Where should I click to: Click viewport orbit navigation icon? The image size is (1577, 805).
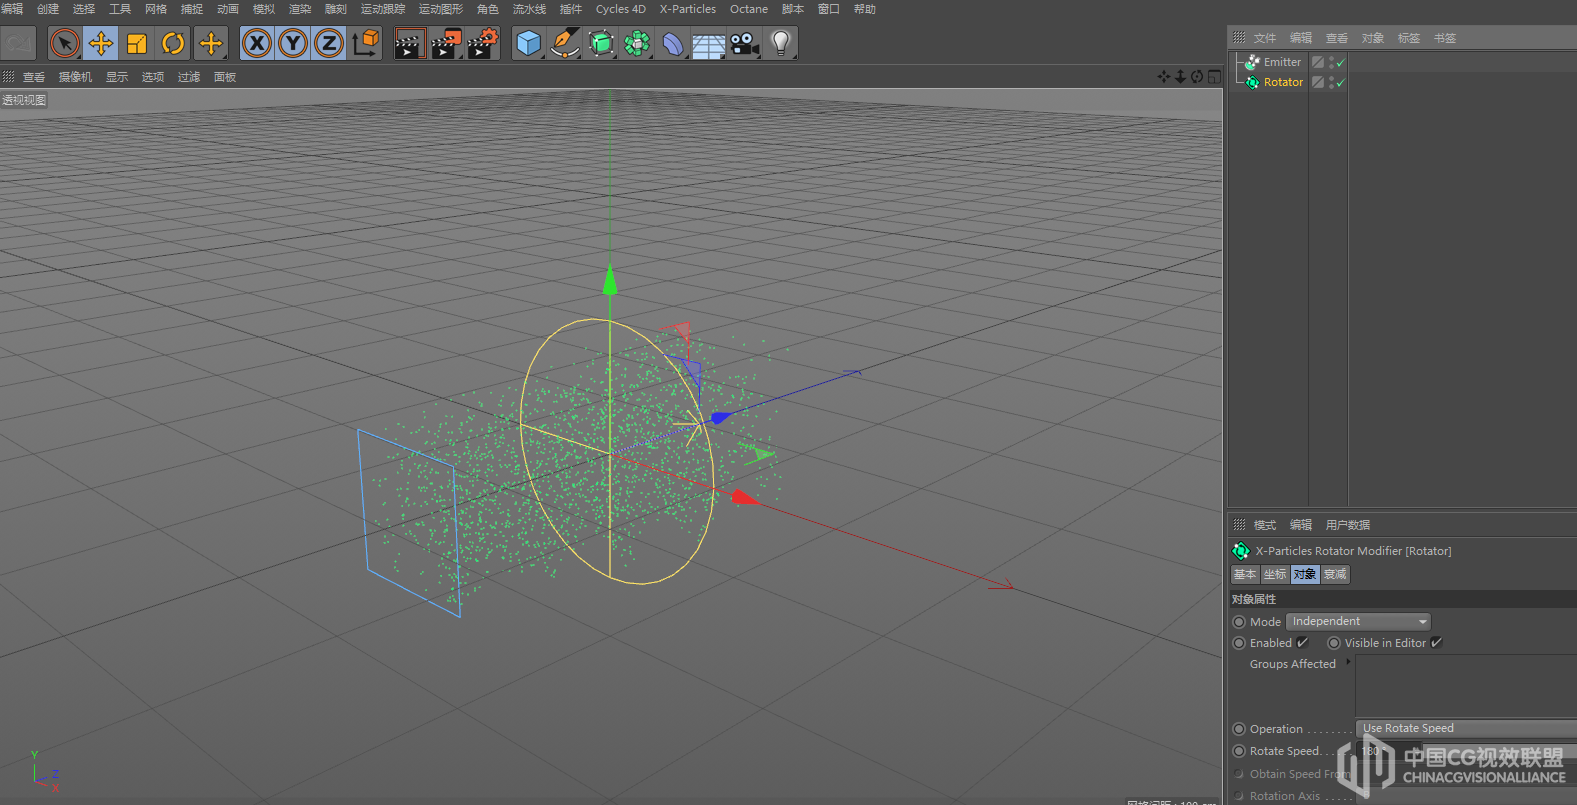click(1197, 77)
